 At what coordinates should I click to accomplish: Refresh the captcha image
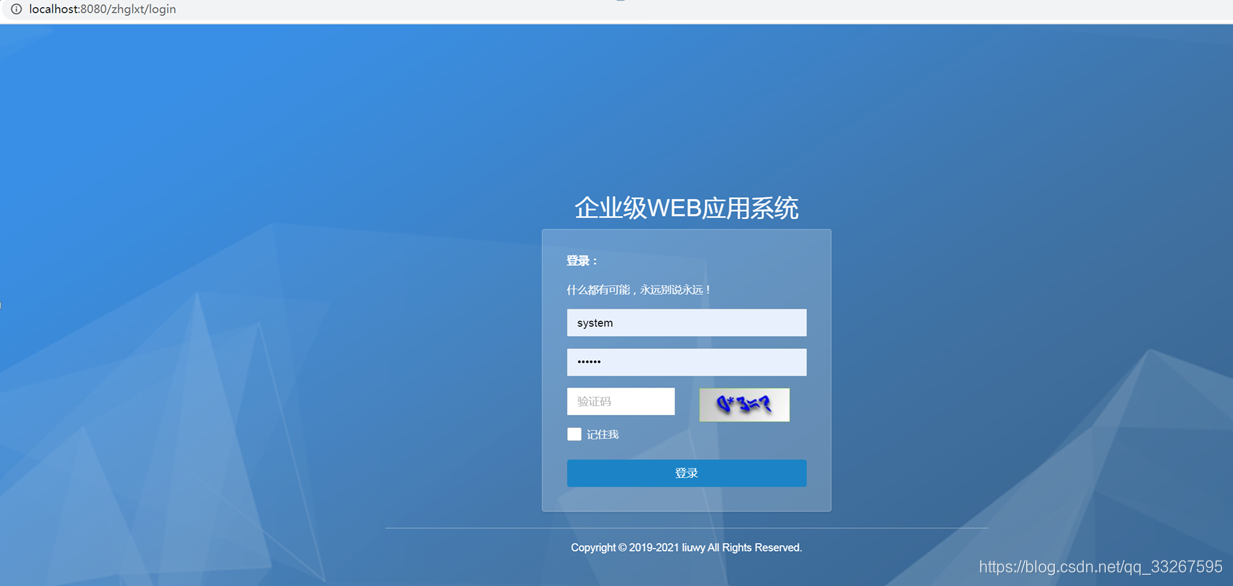744,405
